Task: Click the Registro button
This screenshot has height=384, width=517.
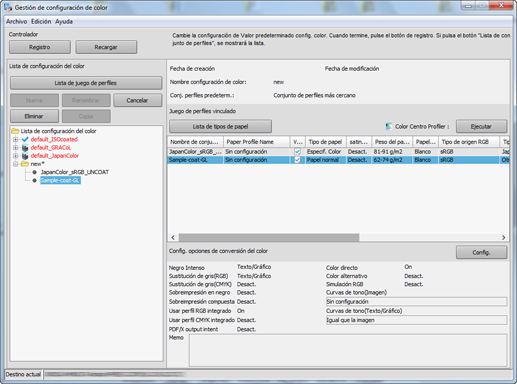Action: tap(40, 47)
